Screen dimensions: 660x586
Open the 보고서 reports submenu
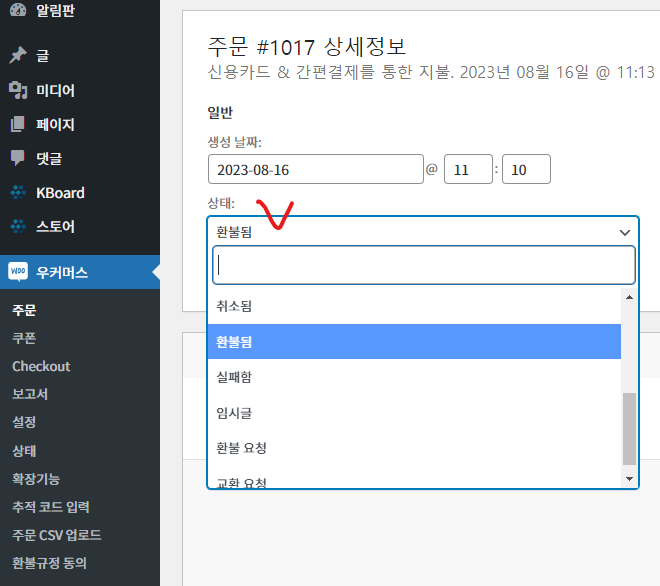click(30, 394)
